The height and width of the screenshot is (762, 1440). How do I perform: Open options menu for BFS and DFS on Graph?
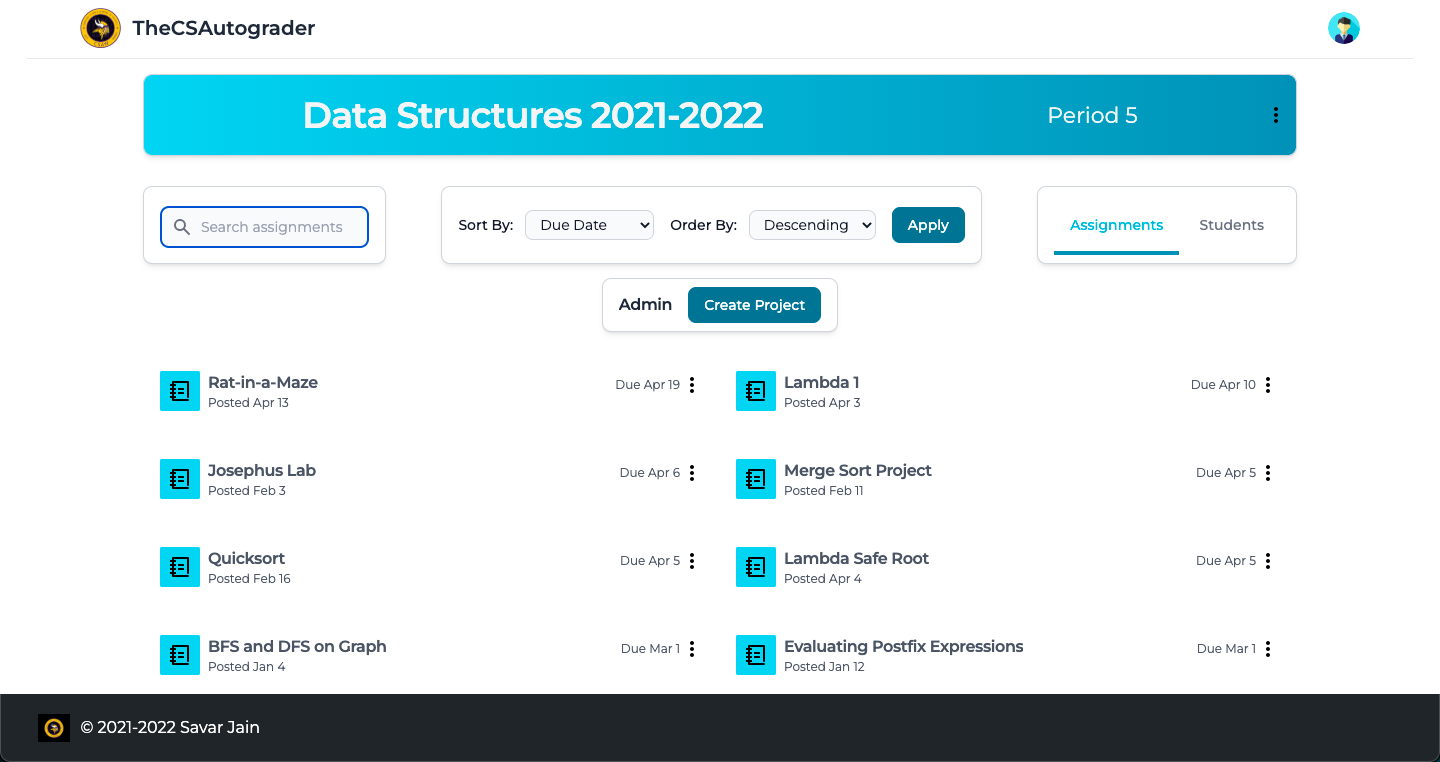click(692, 649)
